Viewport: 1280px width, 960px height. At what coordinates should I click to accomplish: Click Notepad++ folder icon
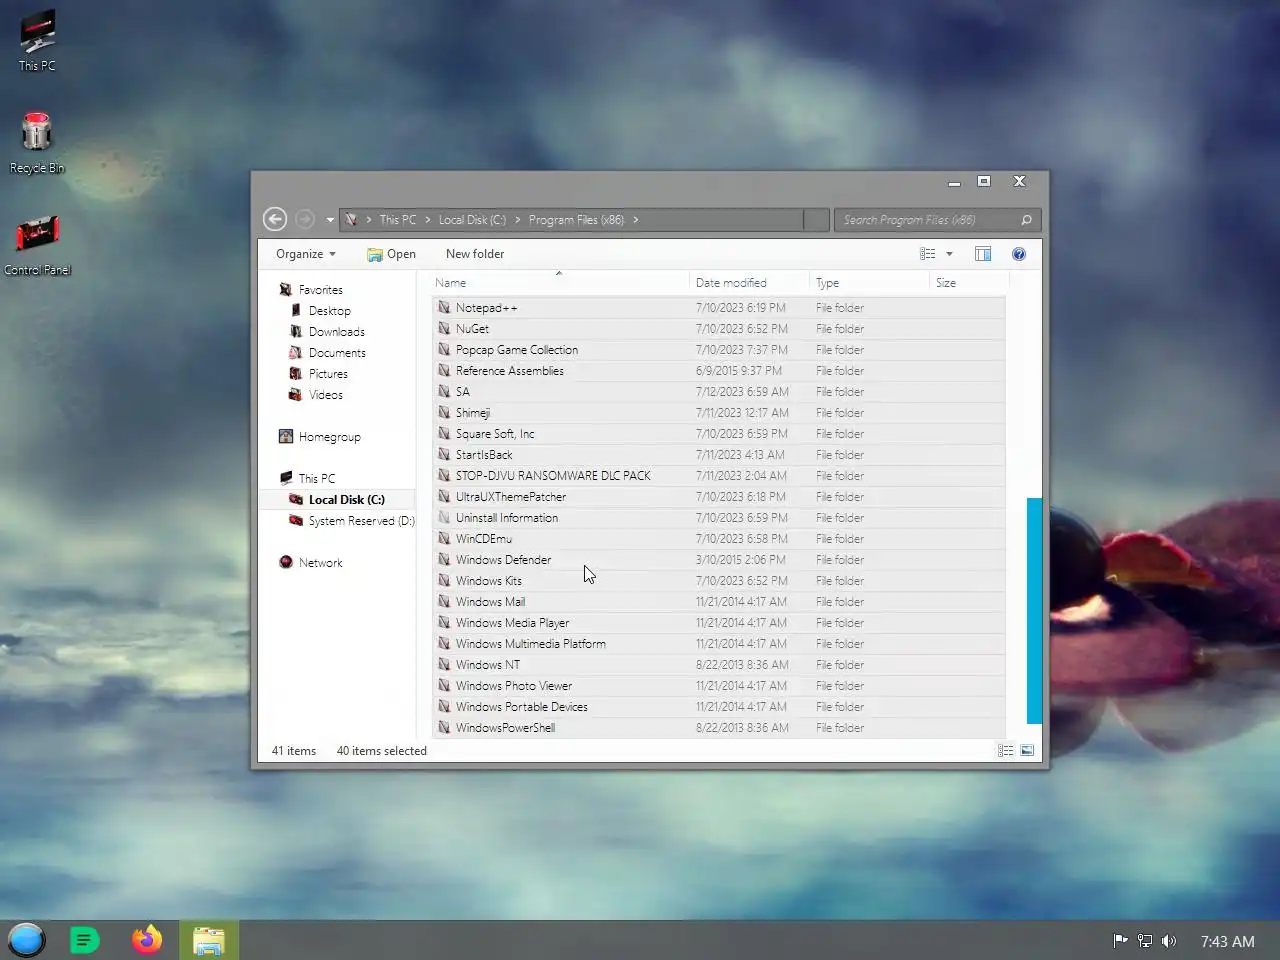coord(444,308)
